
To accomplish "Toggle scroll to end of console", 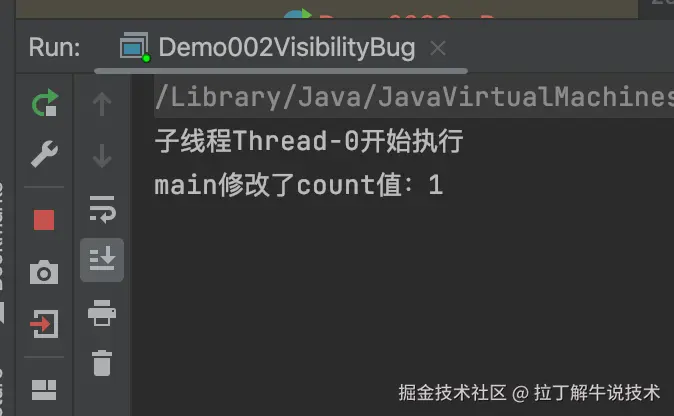I will pyautogui.click(x=102, y=260).
